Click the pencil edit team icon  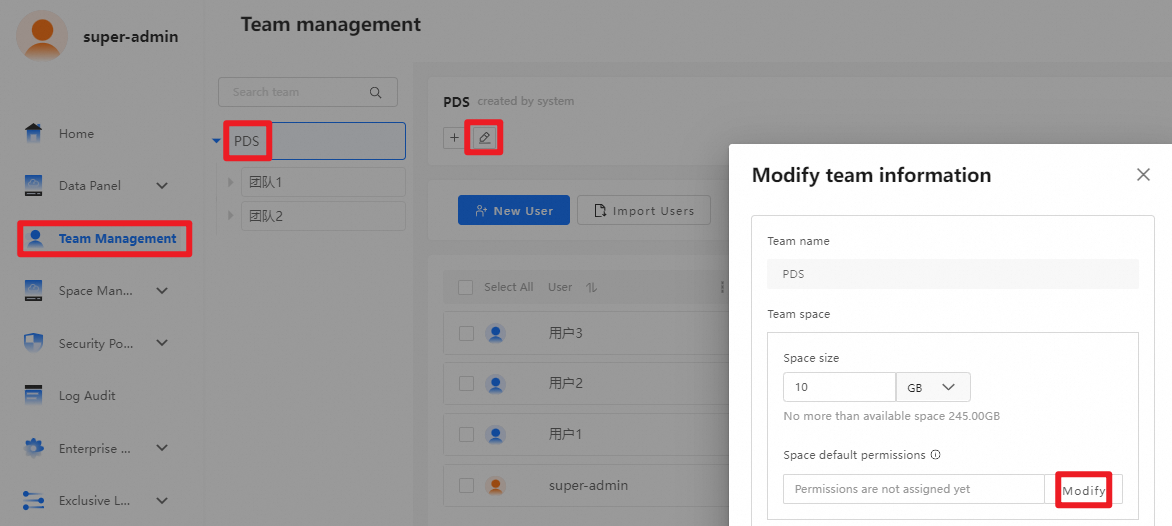point(484,137)
